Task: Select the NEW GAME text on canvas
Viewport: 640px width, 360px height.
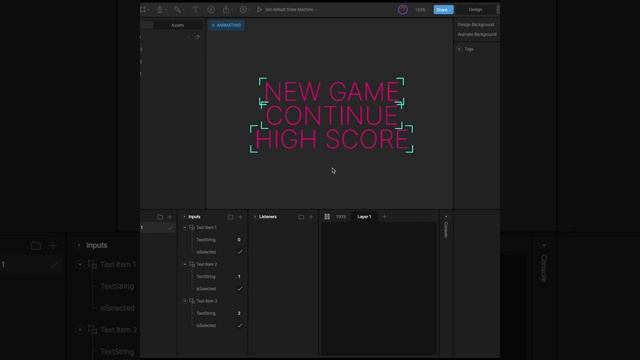Action: tap(331, 91)
